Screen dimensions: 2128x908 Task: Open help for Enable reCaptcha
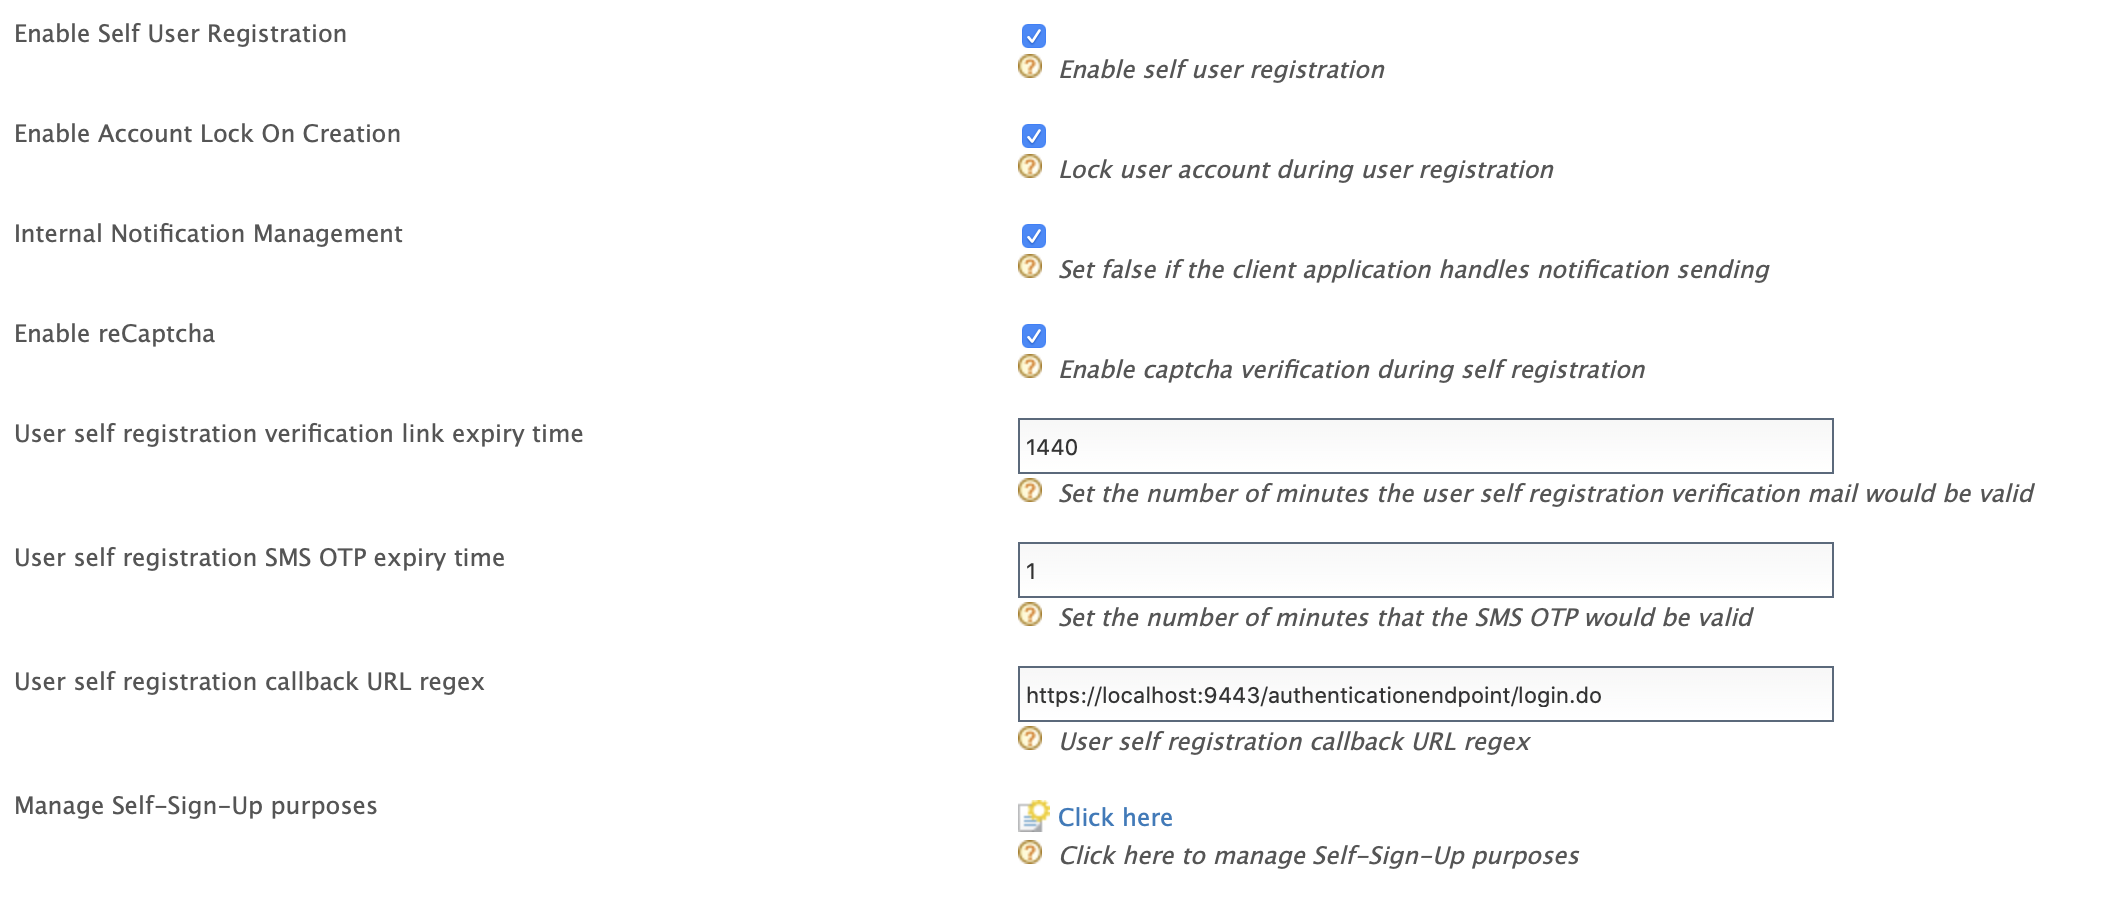coord(1029,369)
